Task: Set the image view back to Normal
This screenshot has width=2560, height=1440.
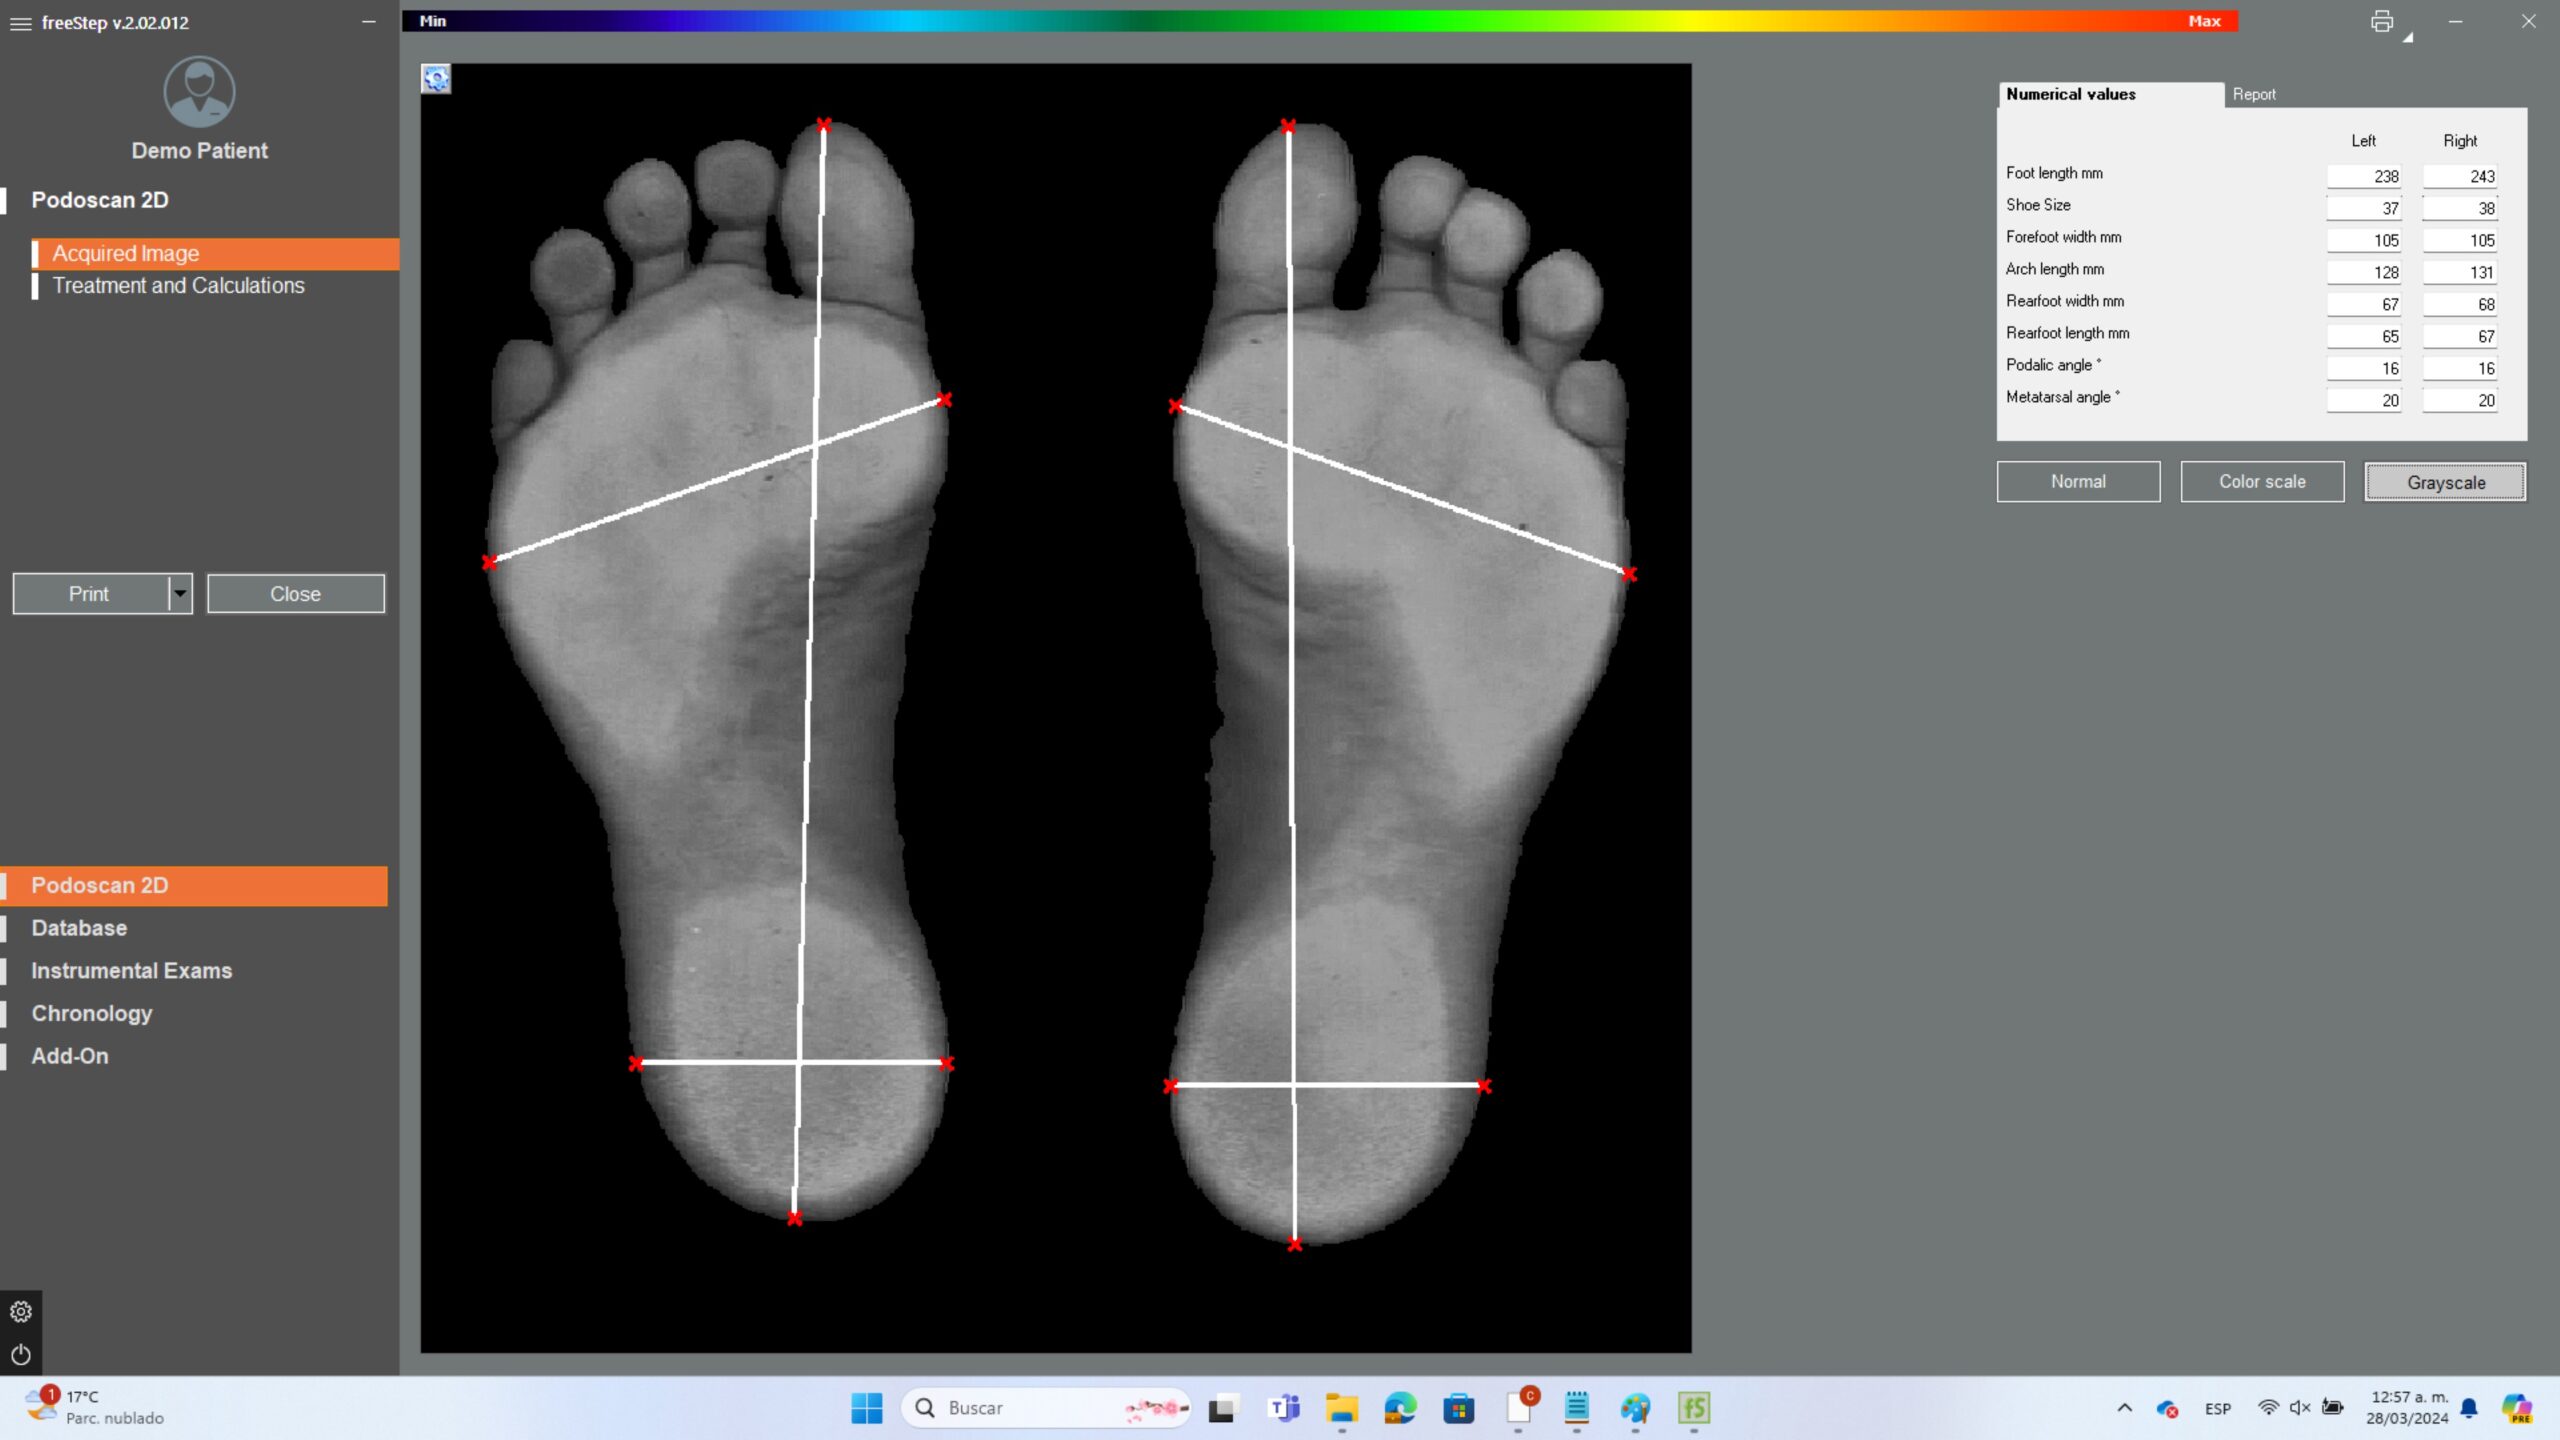Action: tap(2077, 481)
